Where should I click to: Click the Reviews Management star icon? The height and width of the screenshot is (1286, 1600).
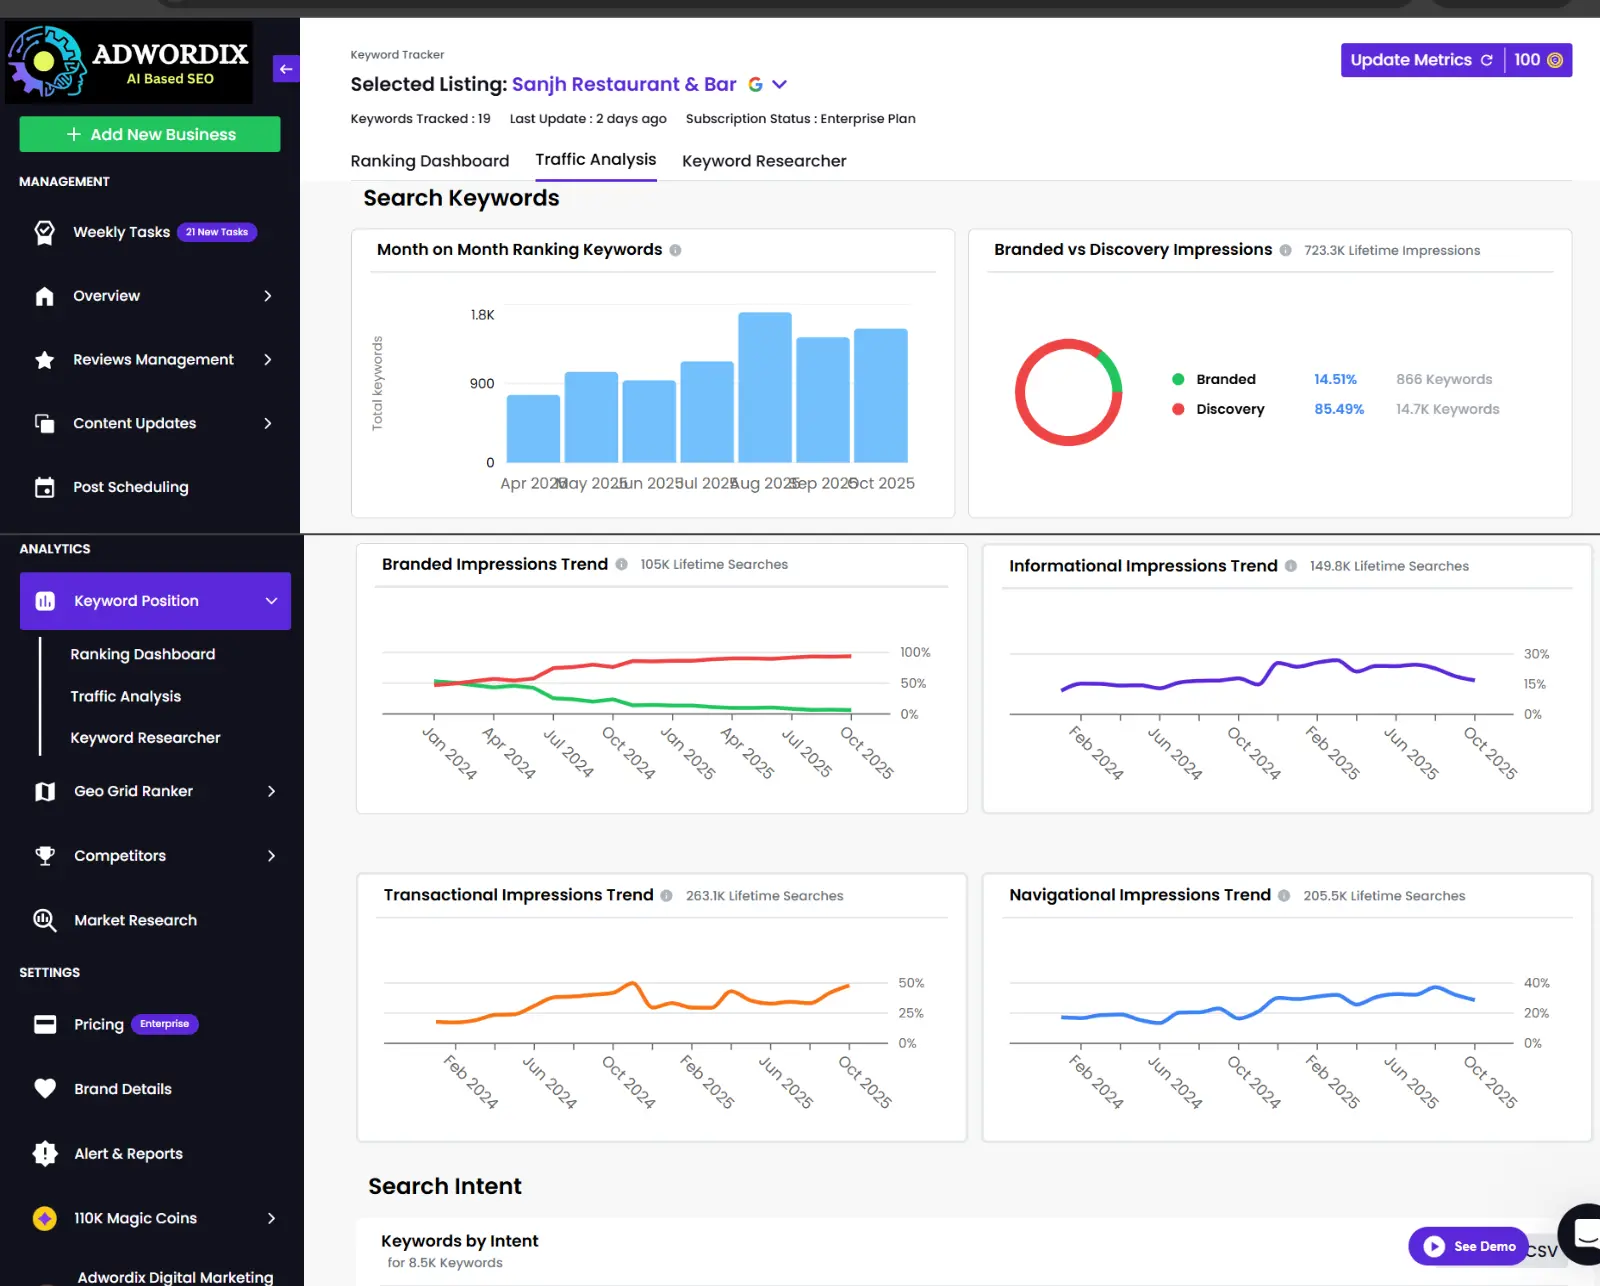(x=44, y=360)
